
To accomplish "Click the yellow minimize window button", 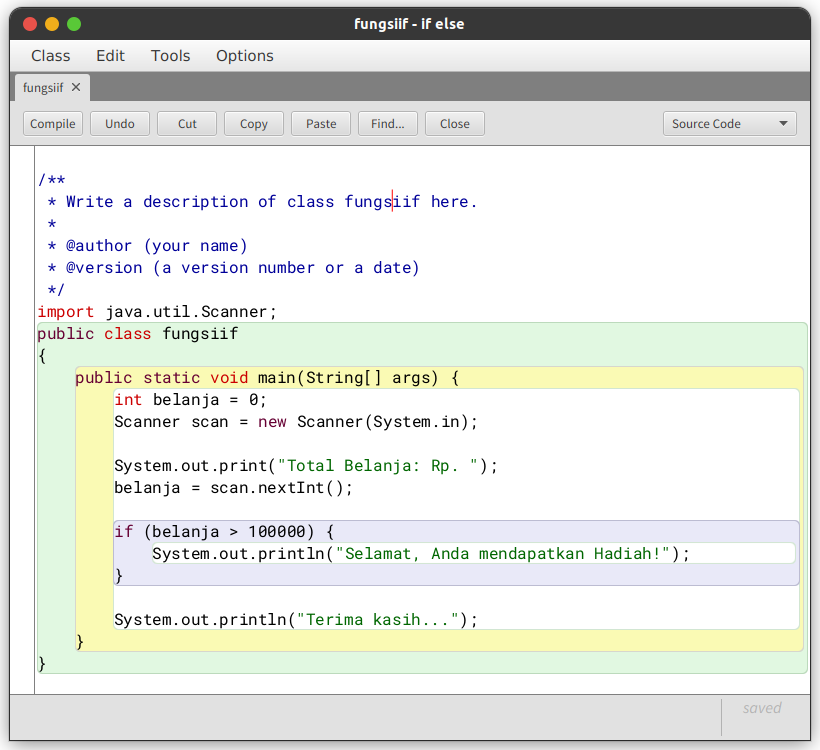I will 52,24.
